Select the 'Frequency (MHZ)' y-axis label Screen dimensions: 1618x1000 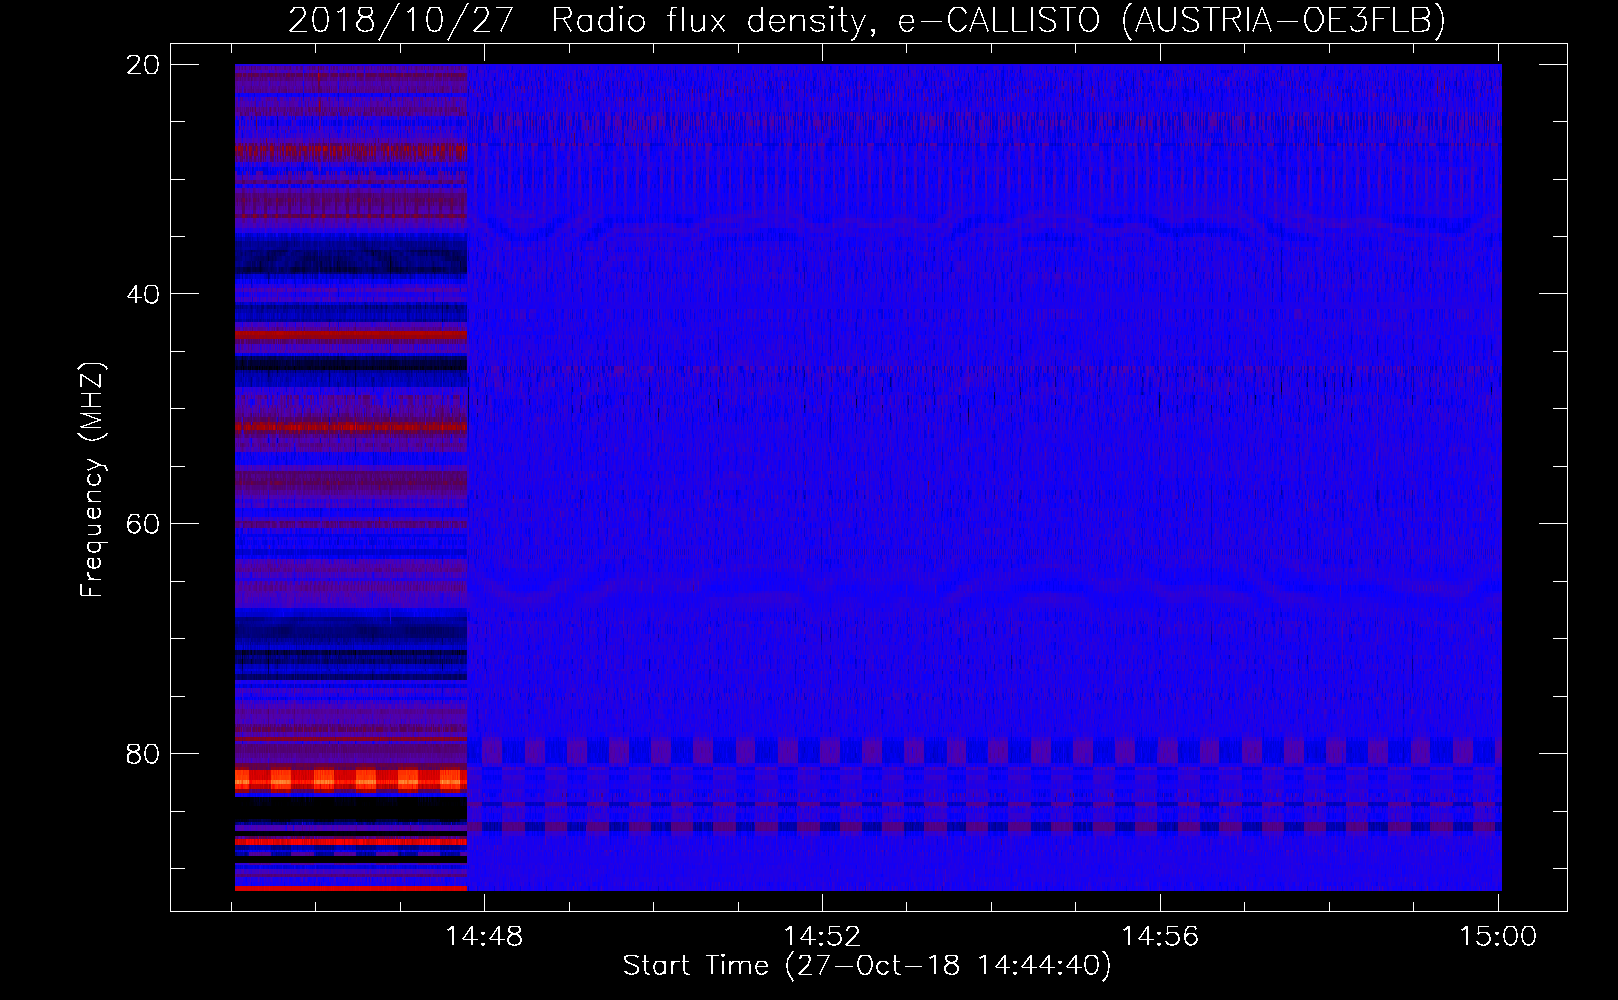coord(92,480)
